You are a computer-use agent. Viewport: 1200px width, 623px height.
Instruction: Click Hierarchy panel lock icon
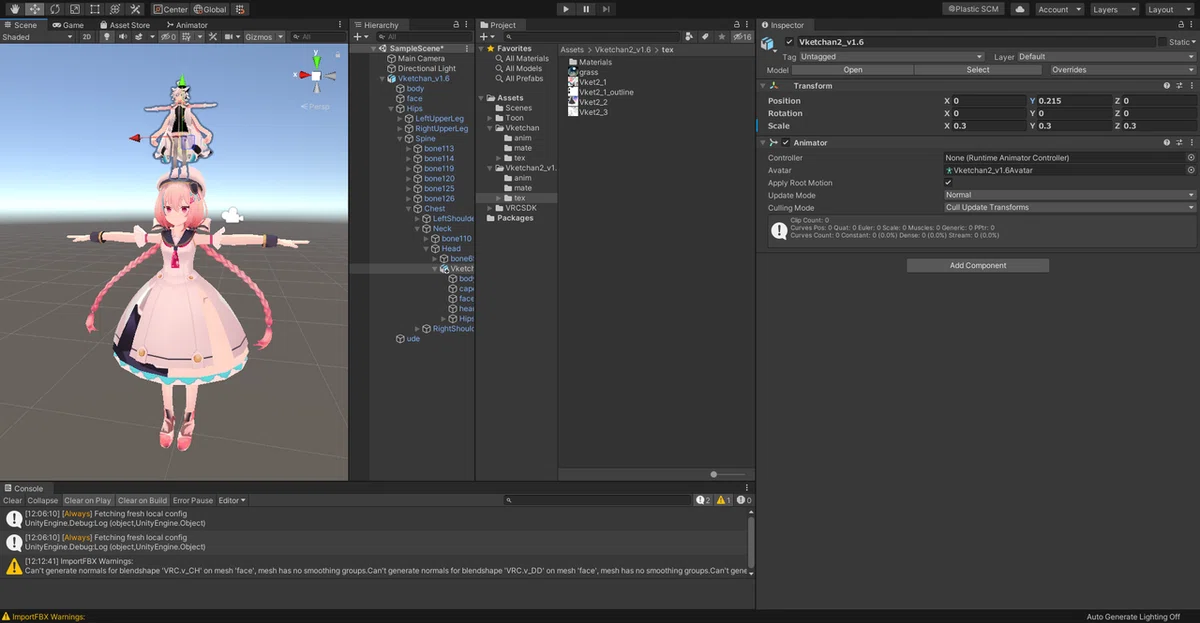[455, 25]
